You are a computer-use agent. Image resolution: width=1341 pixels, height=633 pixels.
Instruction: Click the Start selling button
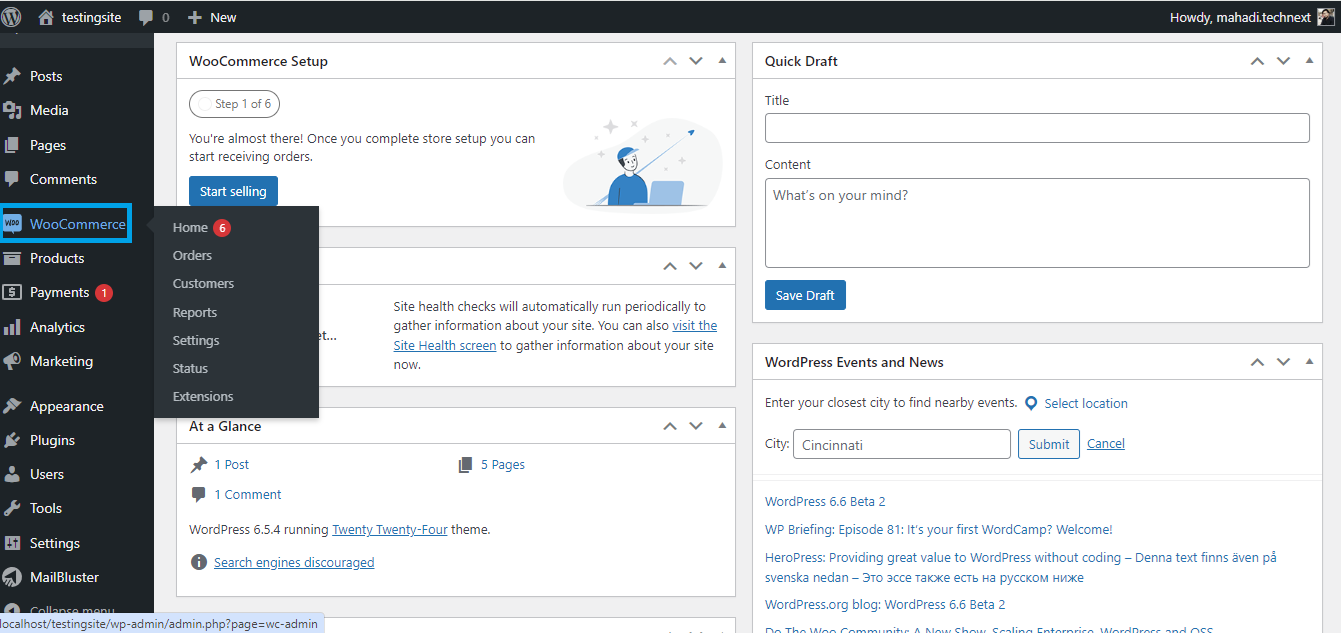point(233,191)
